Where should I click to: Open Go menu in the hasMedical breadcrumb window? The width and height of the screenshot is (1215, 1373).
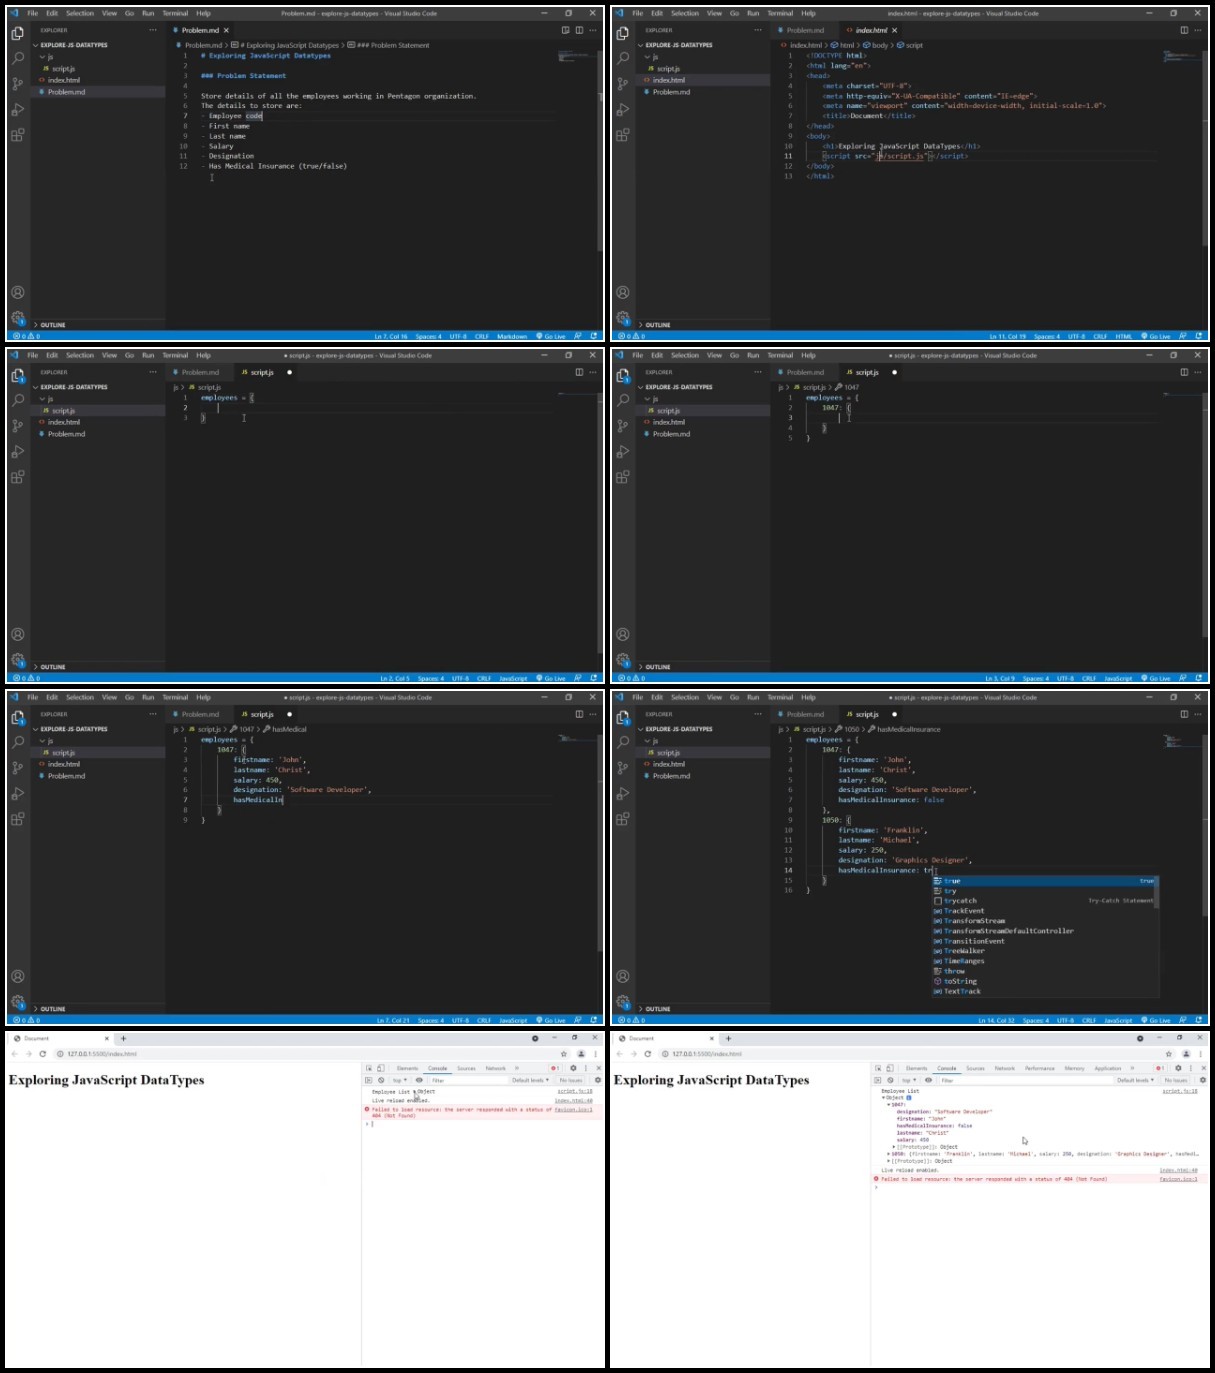(129, 697)
